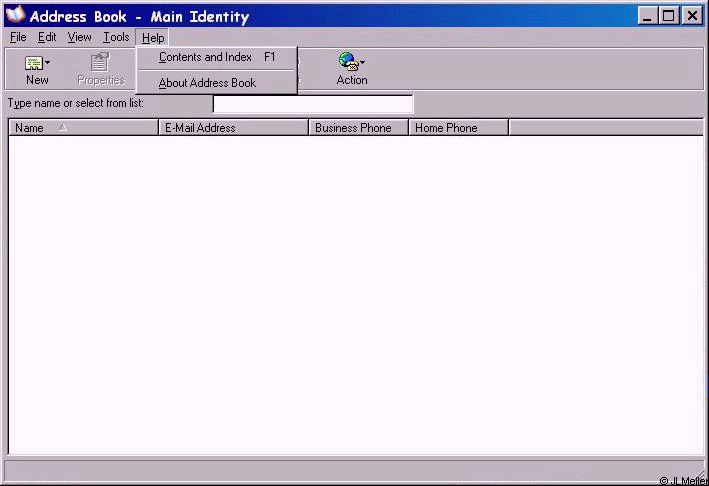Choose About Address Book from Help menu
The width and height of the screenshot is (709, 486).
[207, 83]
